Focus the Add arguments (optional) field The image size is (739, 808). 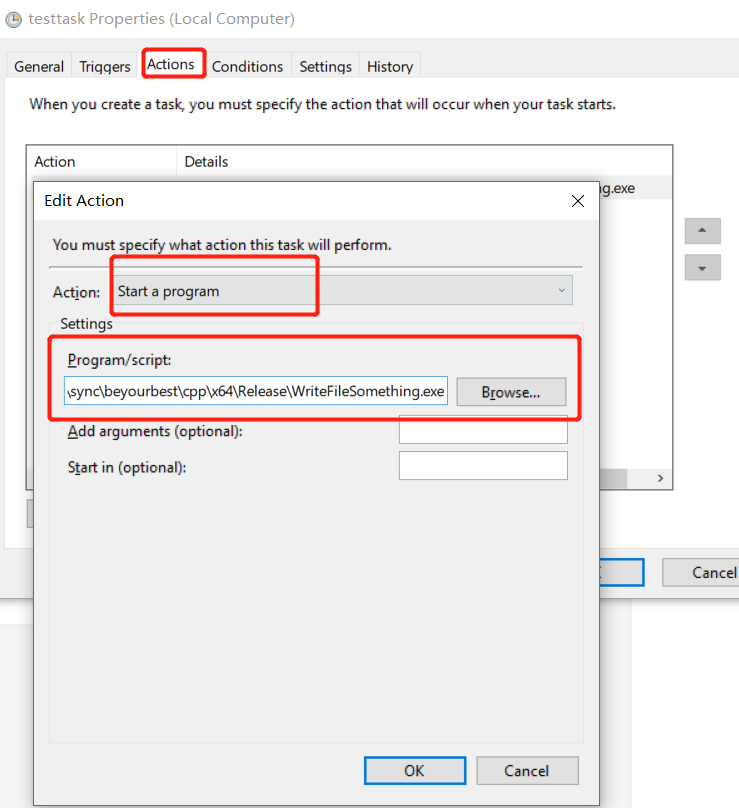pos(483,429)
